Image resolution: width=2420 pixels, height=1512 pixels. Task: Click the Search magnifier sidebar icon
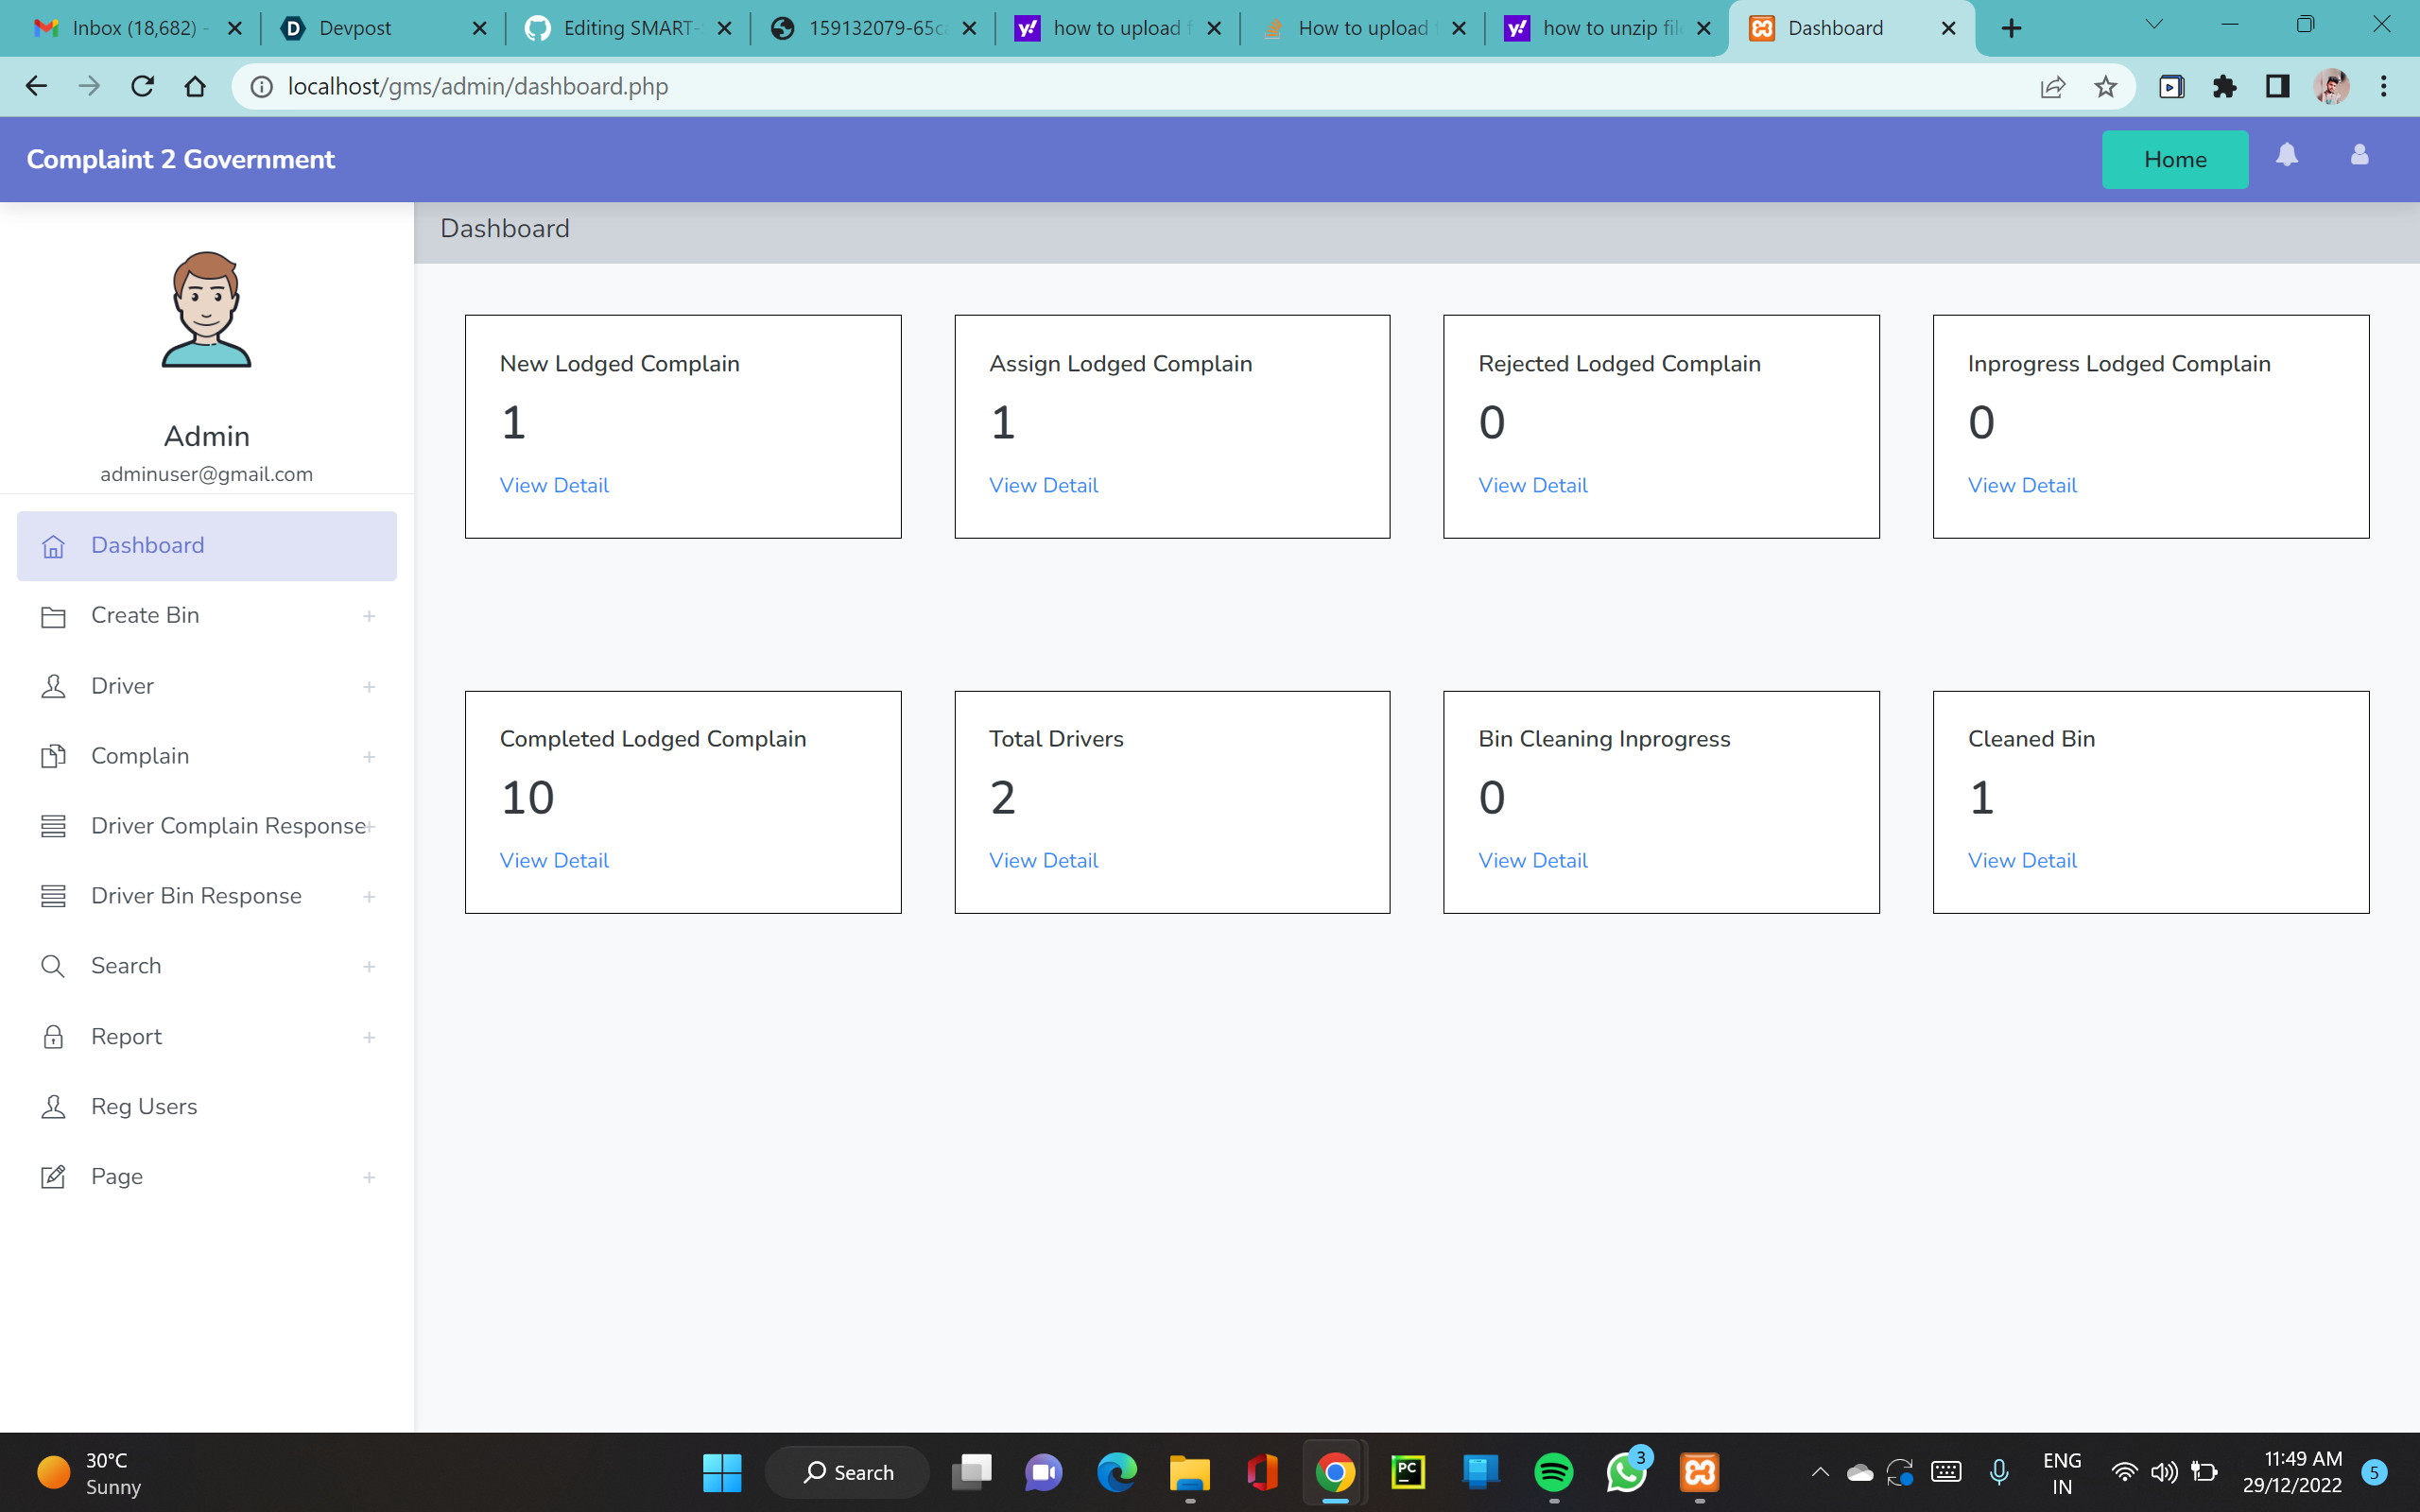[x=53, y=966]
